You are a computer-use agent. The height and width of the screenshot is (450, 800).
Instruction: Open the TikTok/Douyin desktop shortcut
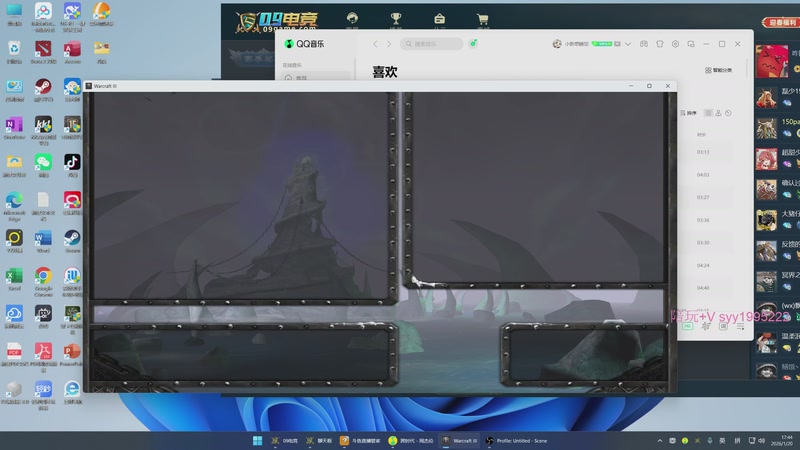(72, 165)
